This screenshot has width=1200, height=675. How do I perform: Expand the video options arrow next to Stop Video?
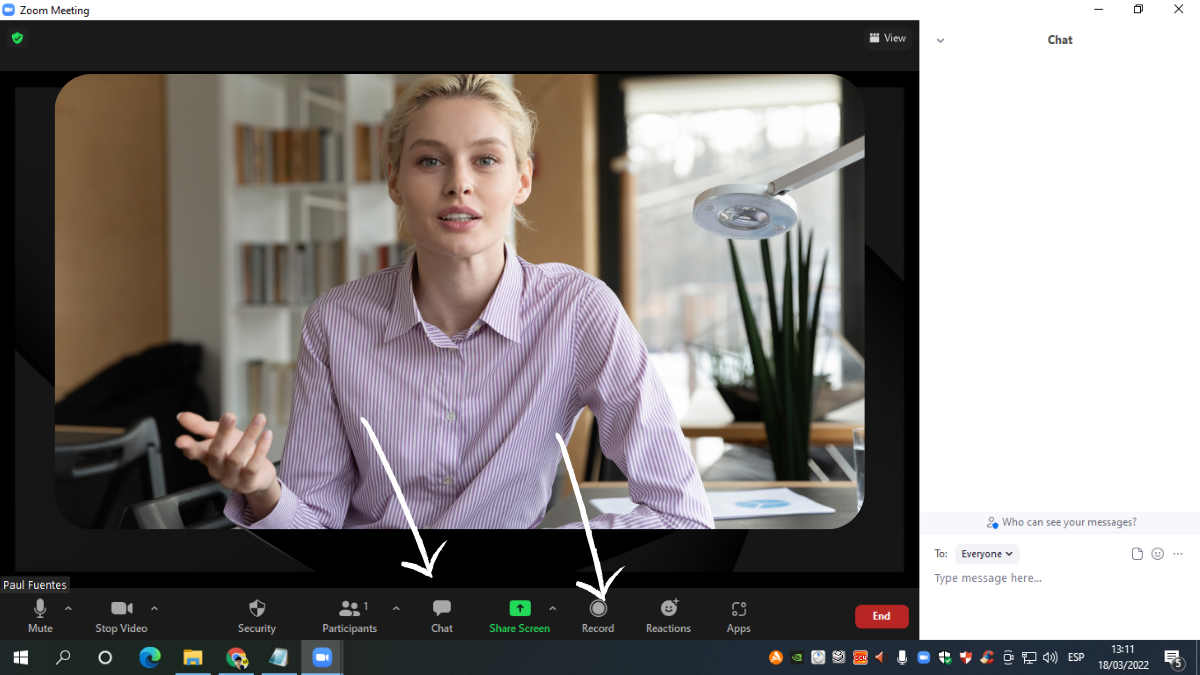(155, 607)
